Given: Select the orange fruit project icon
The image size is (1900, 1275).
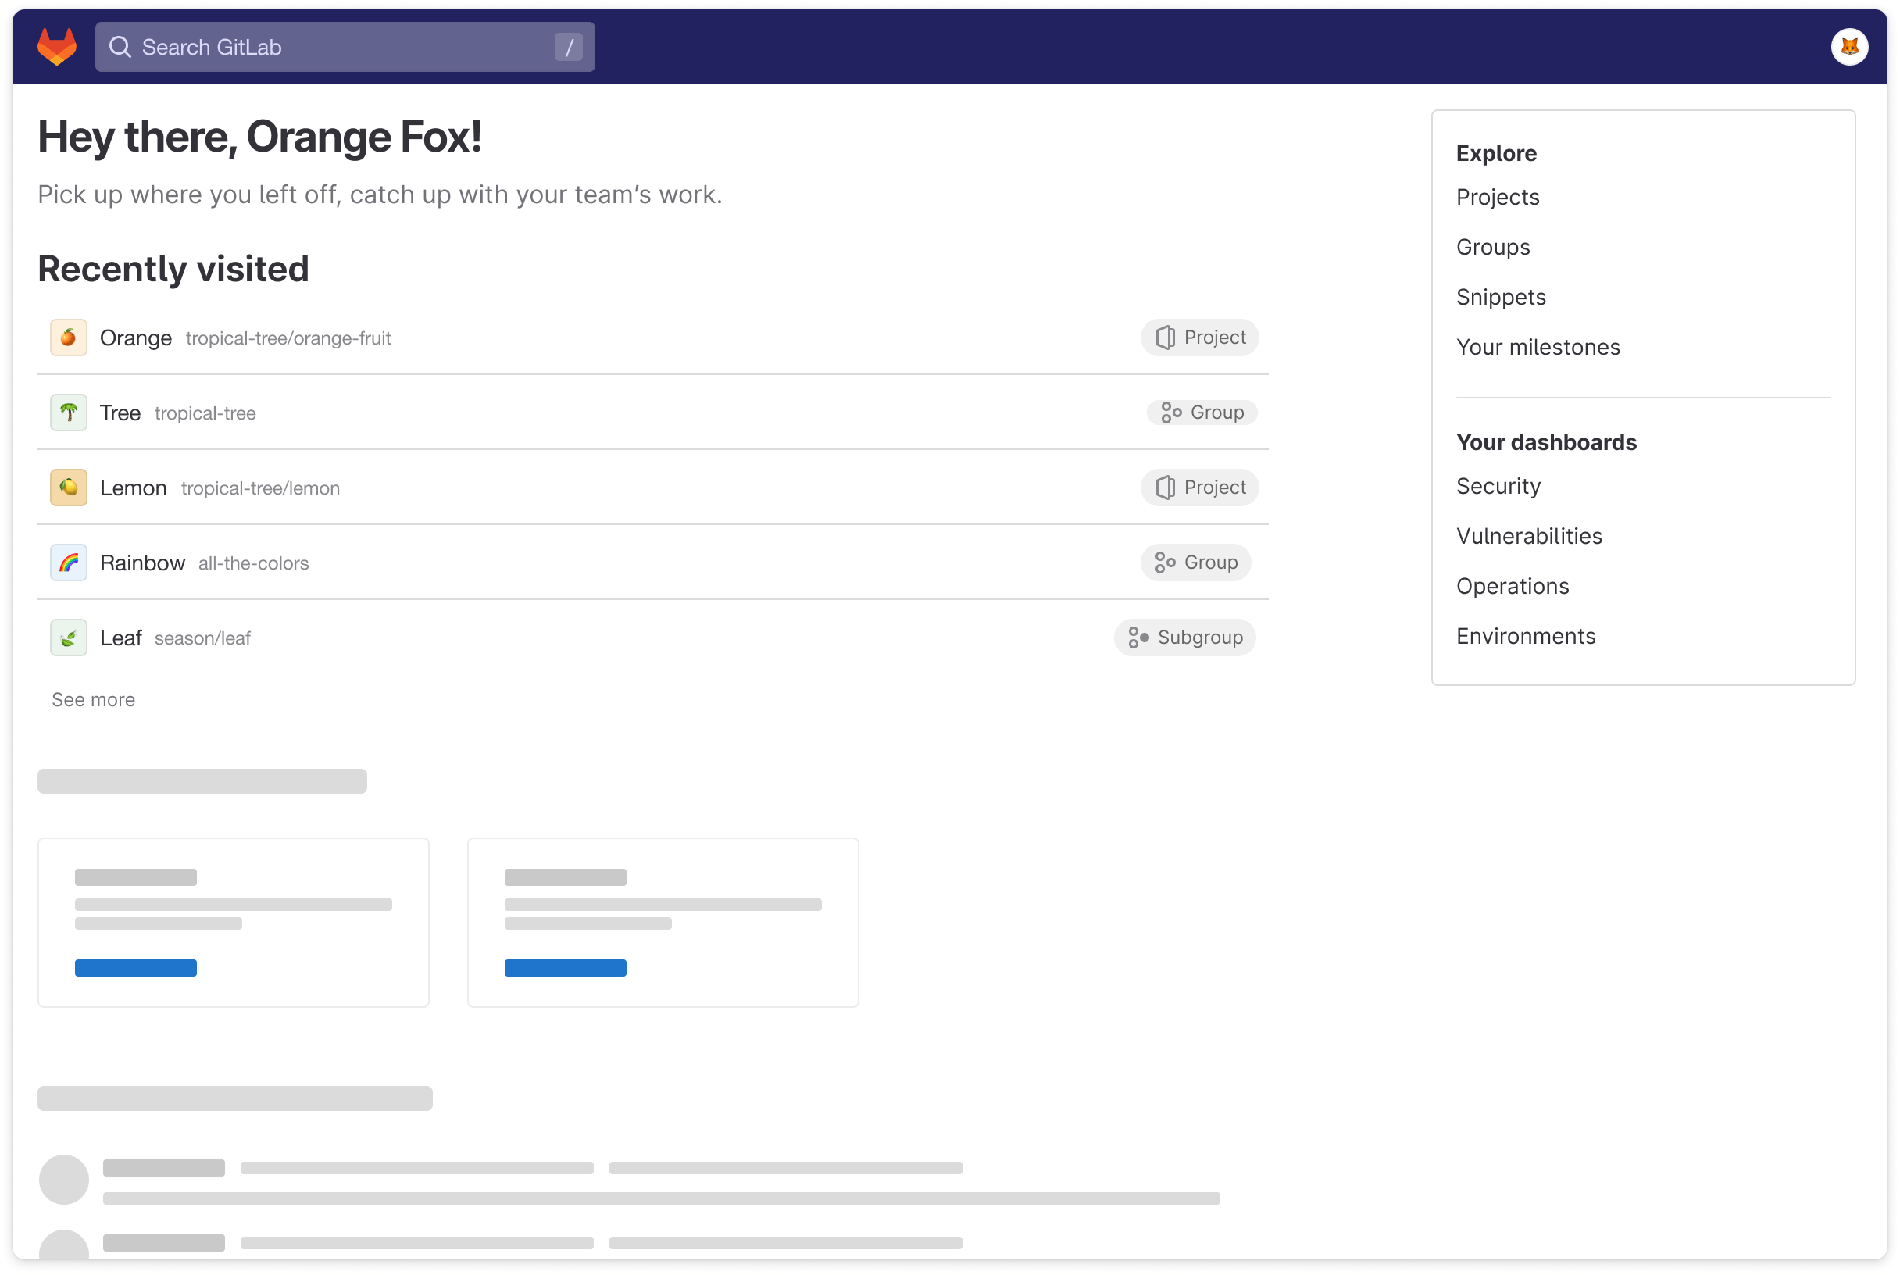Looking at the screenshot, I should [68, 337].
